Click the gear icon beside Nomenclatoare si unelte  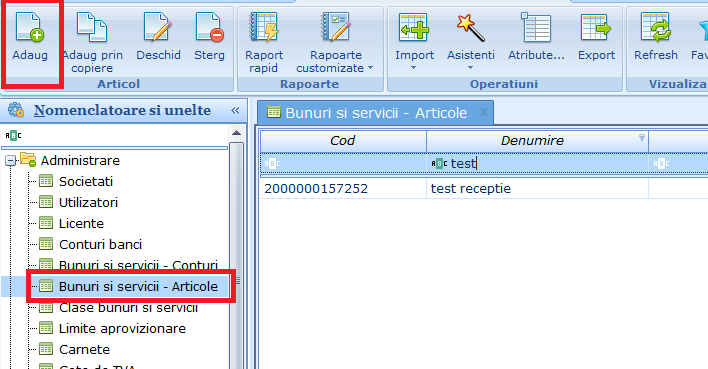[16, 110]
